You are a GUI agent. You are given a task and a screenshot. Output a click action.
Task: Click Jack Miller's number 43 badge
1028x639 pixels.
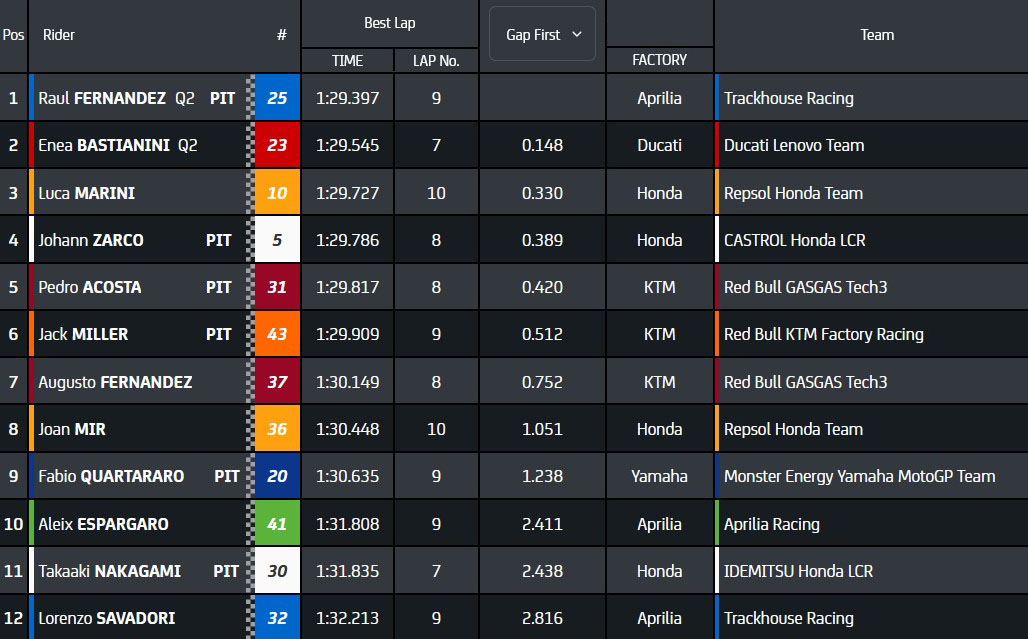tap(277, 334)
